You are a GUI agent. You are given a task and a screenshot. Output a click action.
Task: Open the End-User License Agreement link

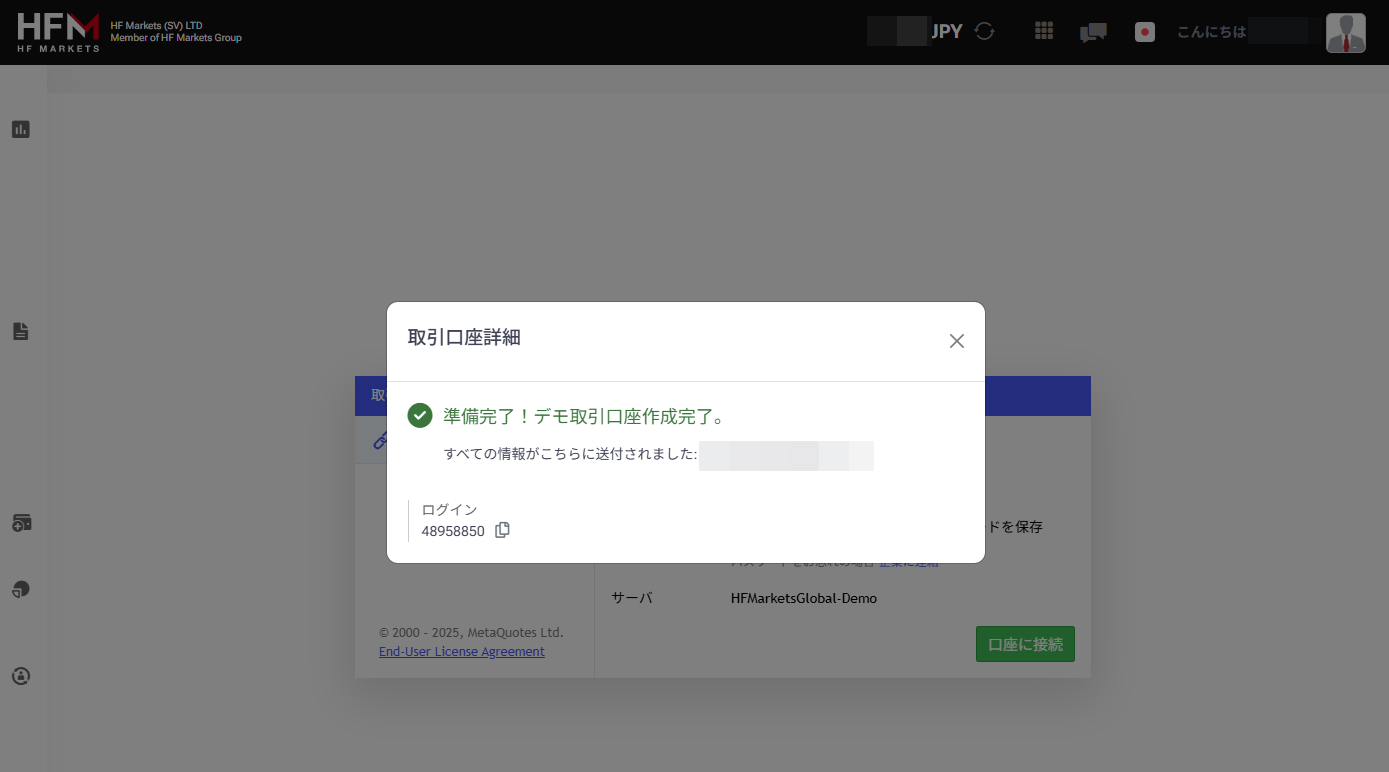point(462,652)
